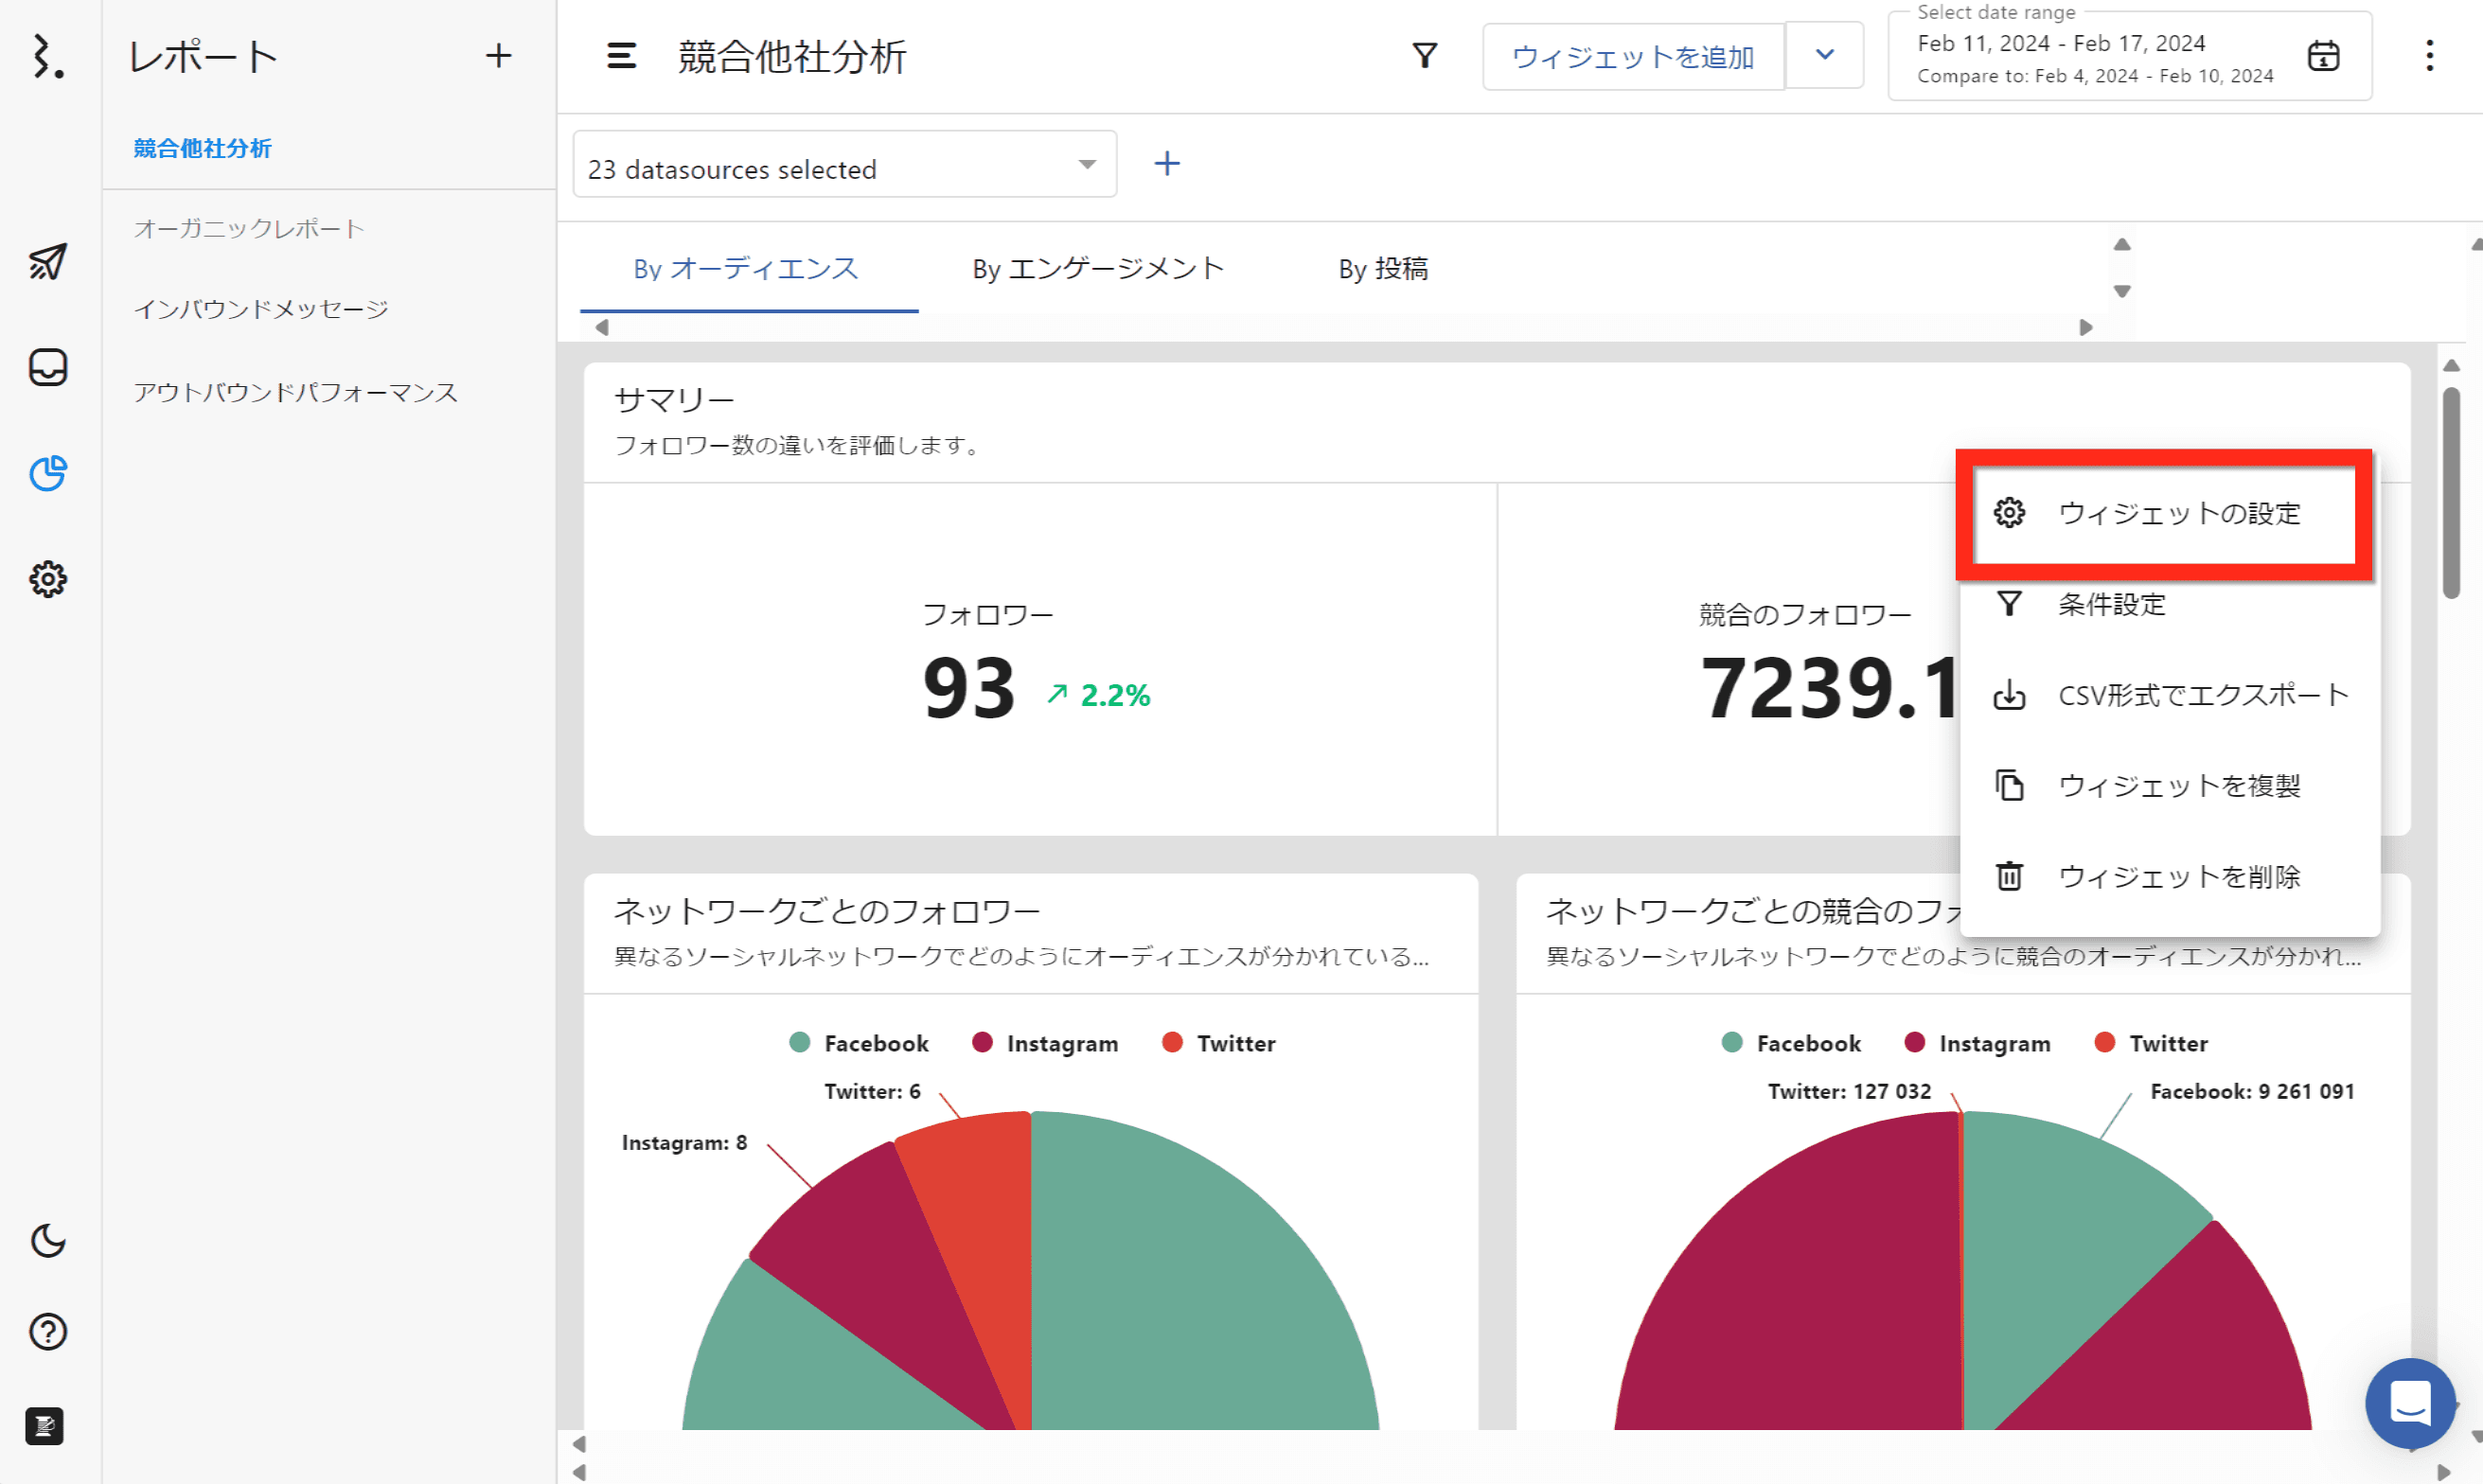Open the publish paper-plane icon in sidebar
Image resolution: width=2483 pixels, height=1484 pixels.
pyautogui.click(x=47, y=262)
